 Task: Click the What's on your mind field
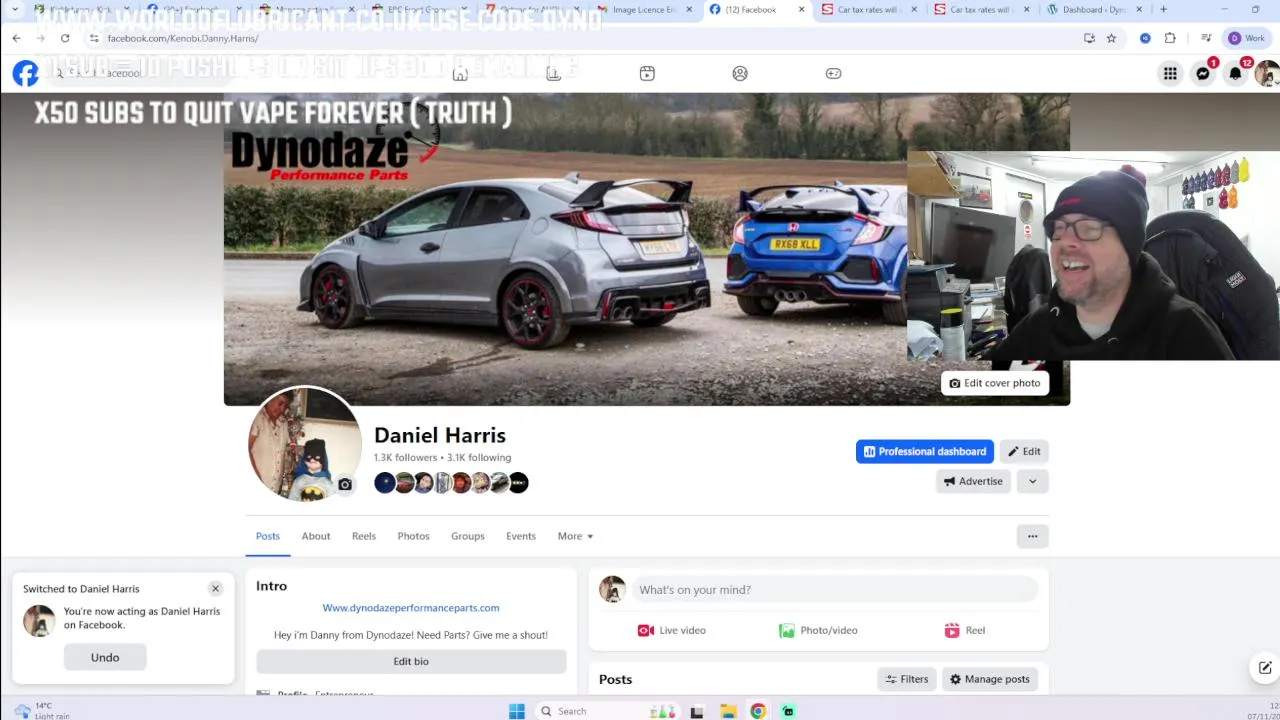point(834,590)
